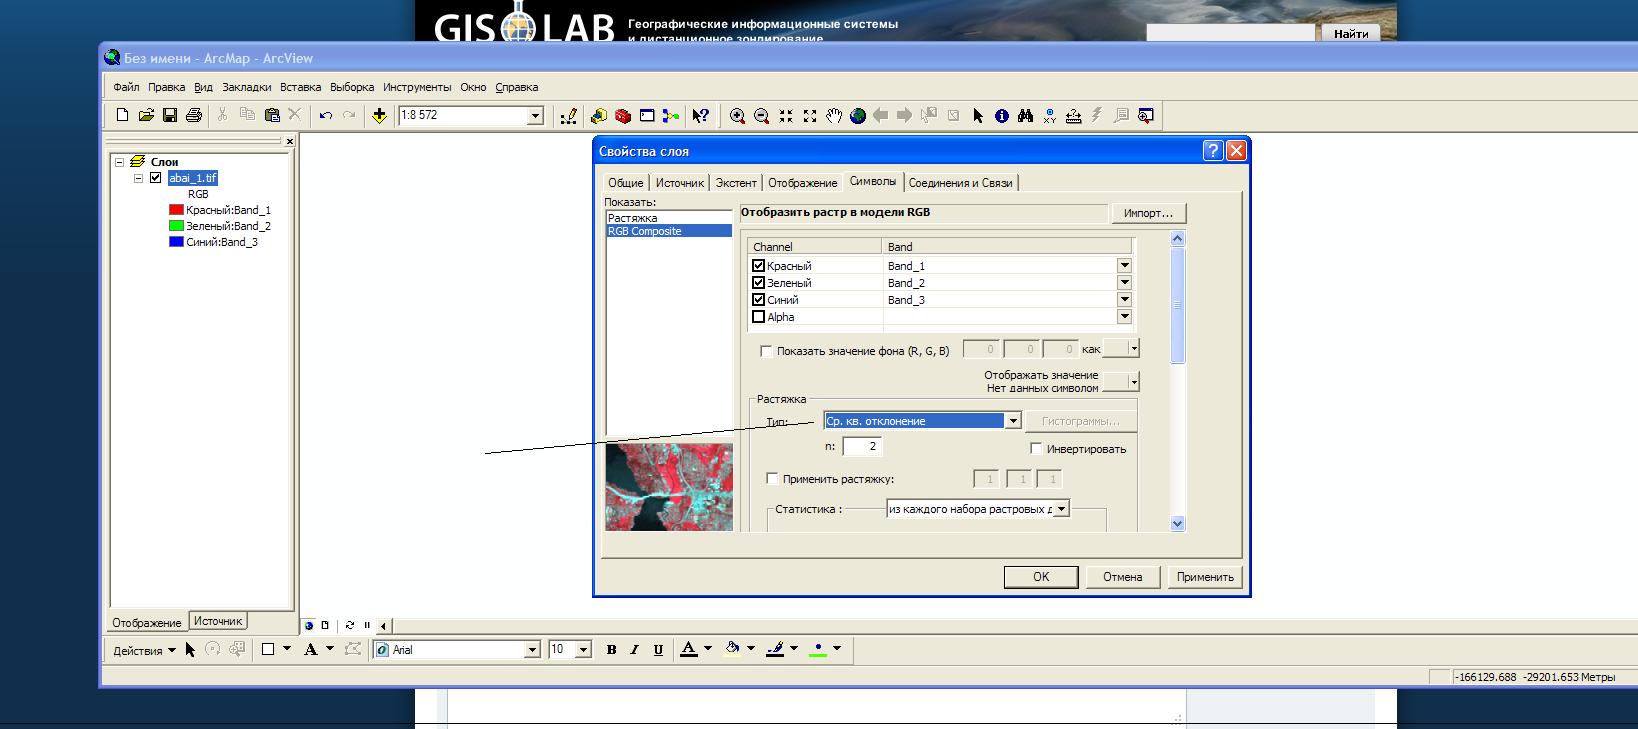Image resolution: width=1638 pixels, height=729 pixels.
Task: Uncheck the Красный channel checkbox
Action: [758, 266]
